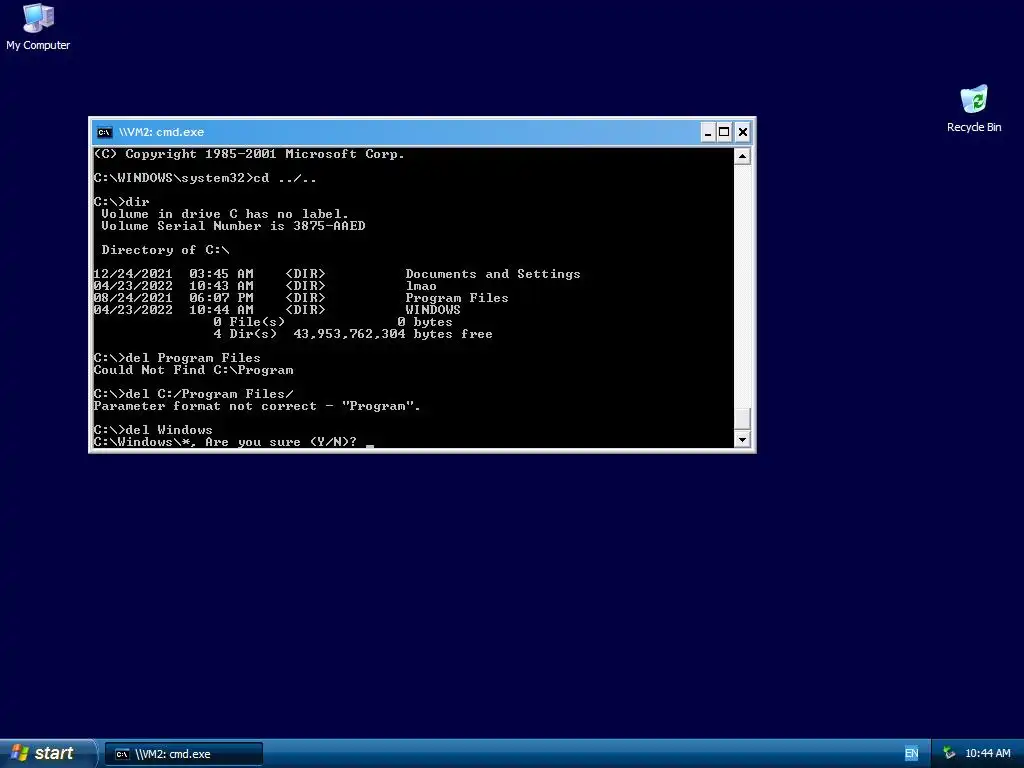Click the 'Directory of C:\' line
Viewport: 1024px width, 768px height.
pyautogui.click(x=165, y=250)
